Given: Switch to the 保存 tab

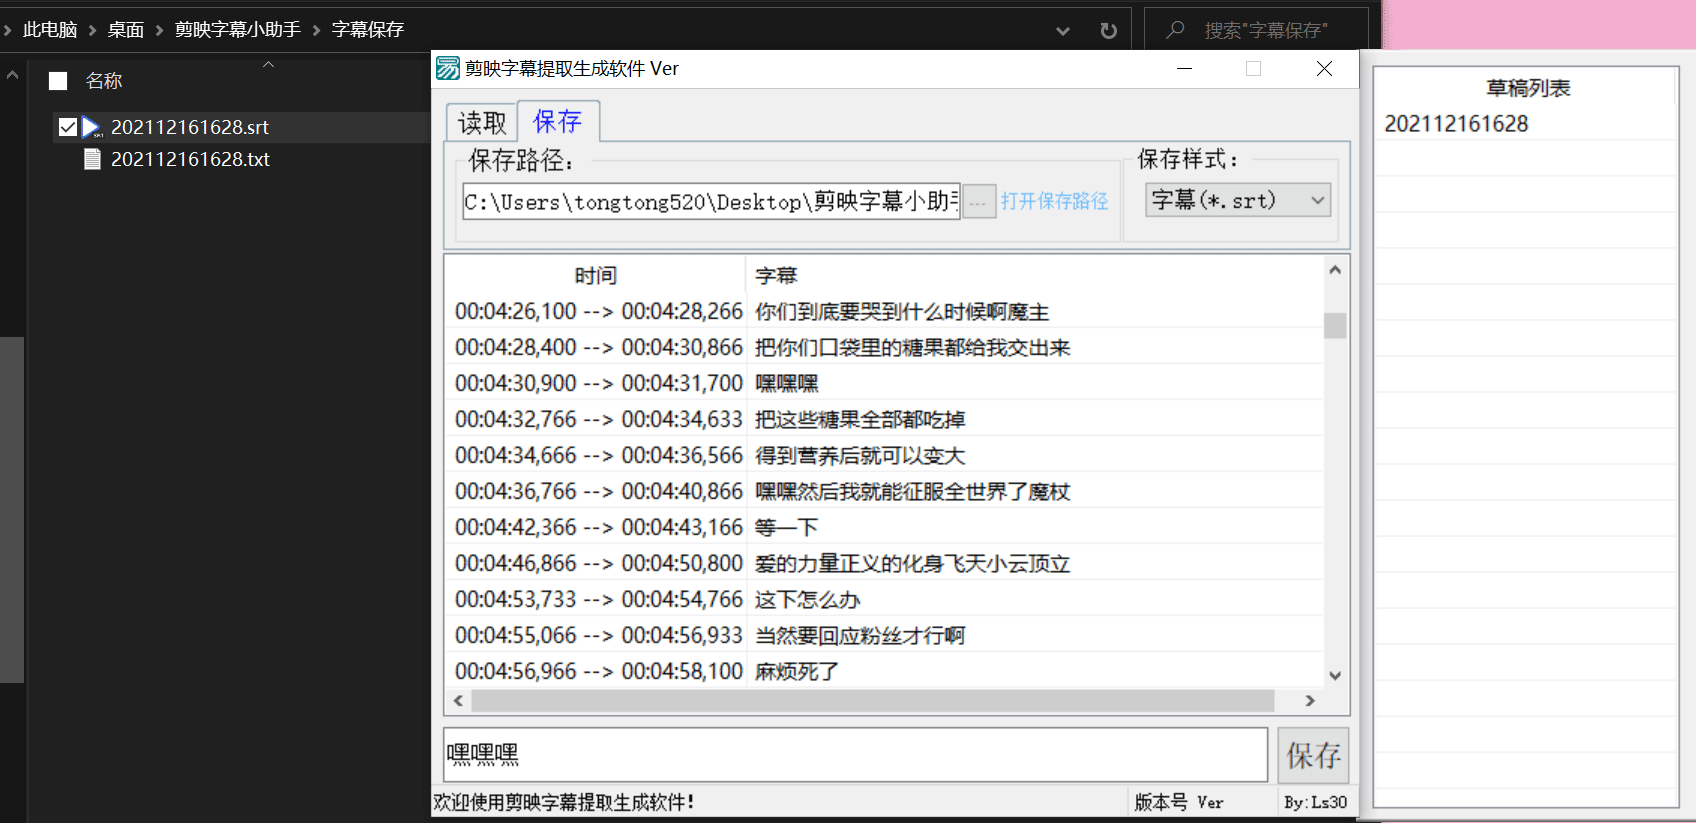Looking at the screenshot, I should tap(557, 121).
